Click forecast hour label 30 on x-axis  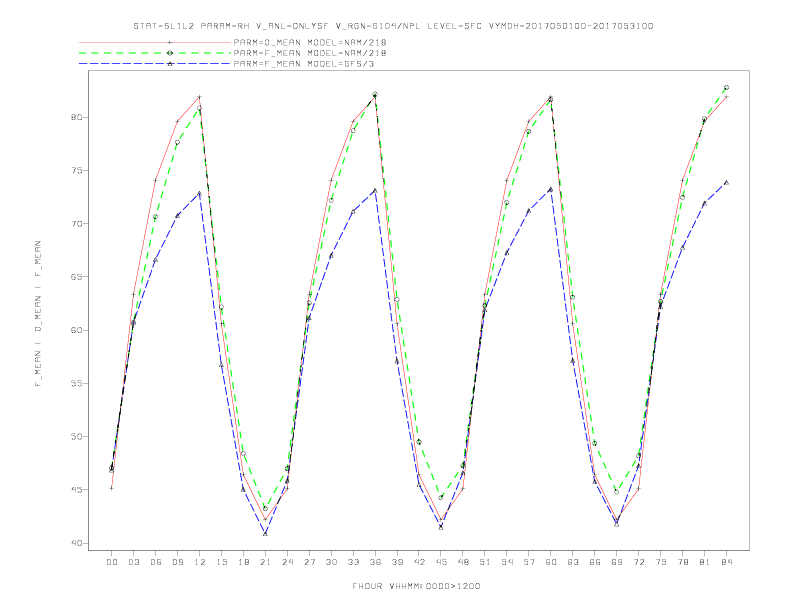coord(331,562)
